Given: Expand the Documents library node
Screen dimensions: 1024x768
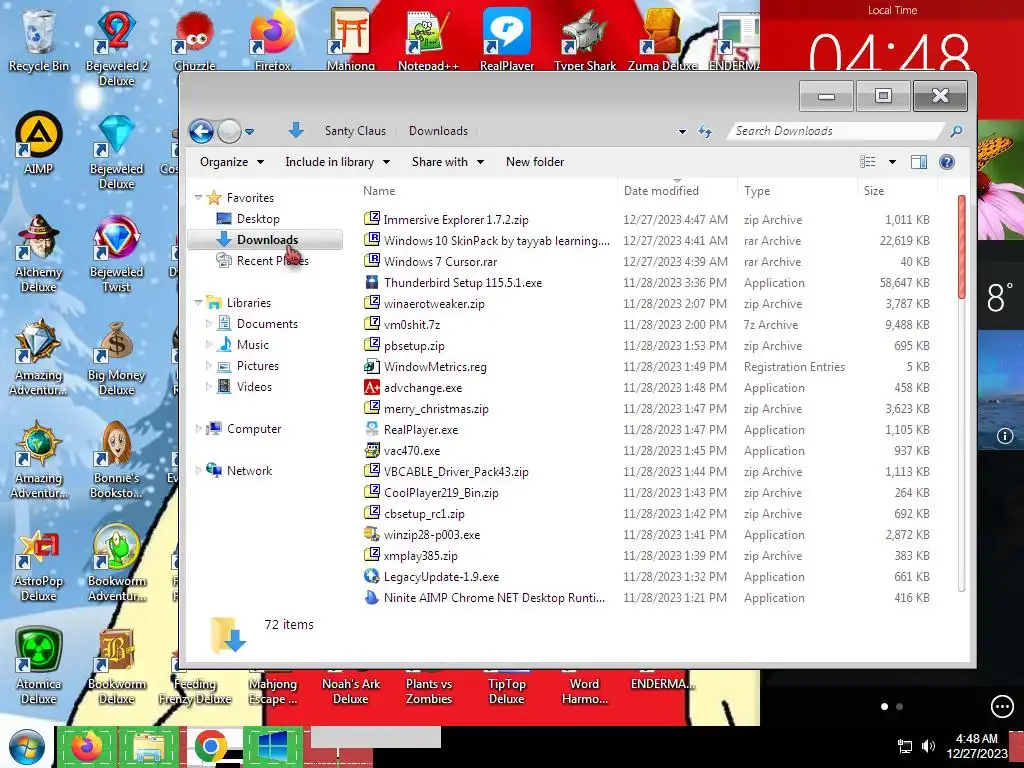Looking at the screenshot, I should tap(208, 324).
